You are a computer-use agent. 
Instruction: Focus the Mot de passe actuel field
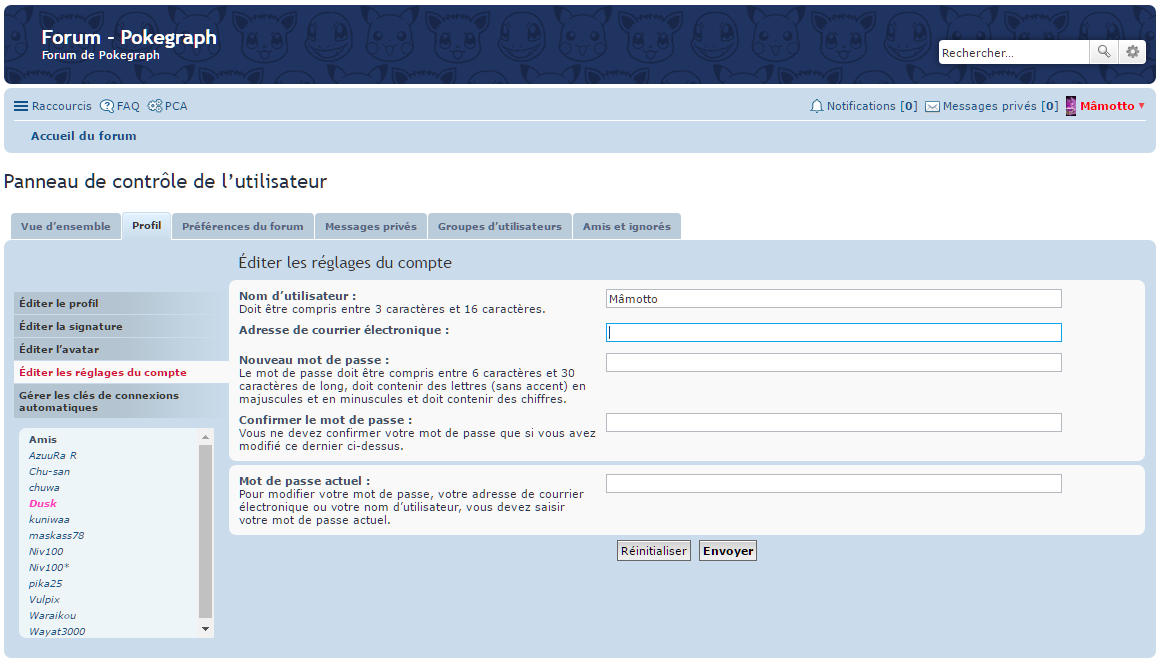point(833,484)
